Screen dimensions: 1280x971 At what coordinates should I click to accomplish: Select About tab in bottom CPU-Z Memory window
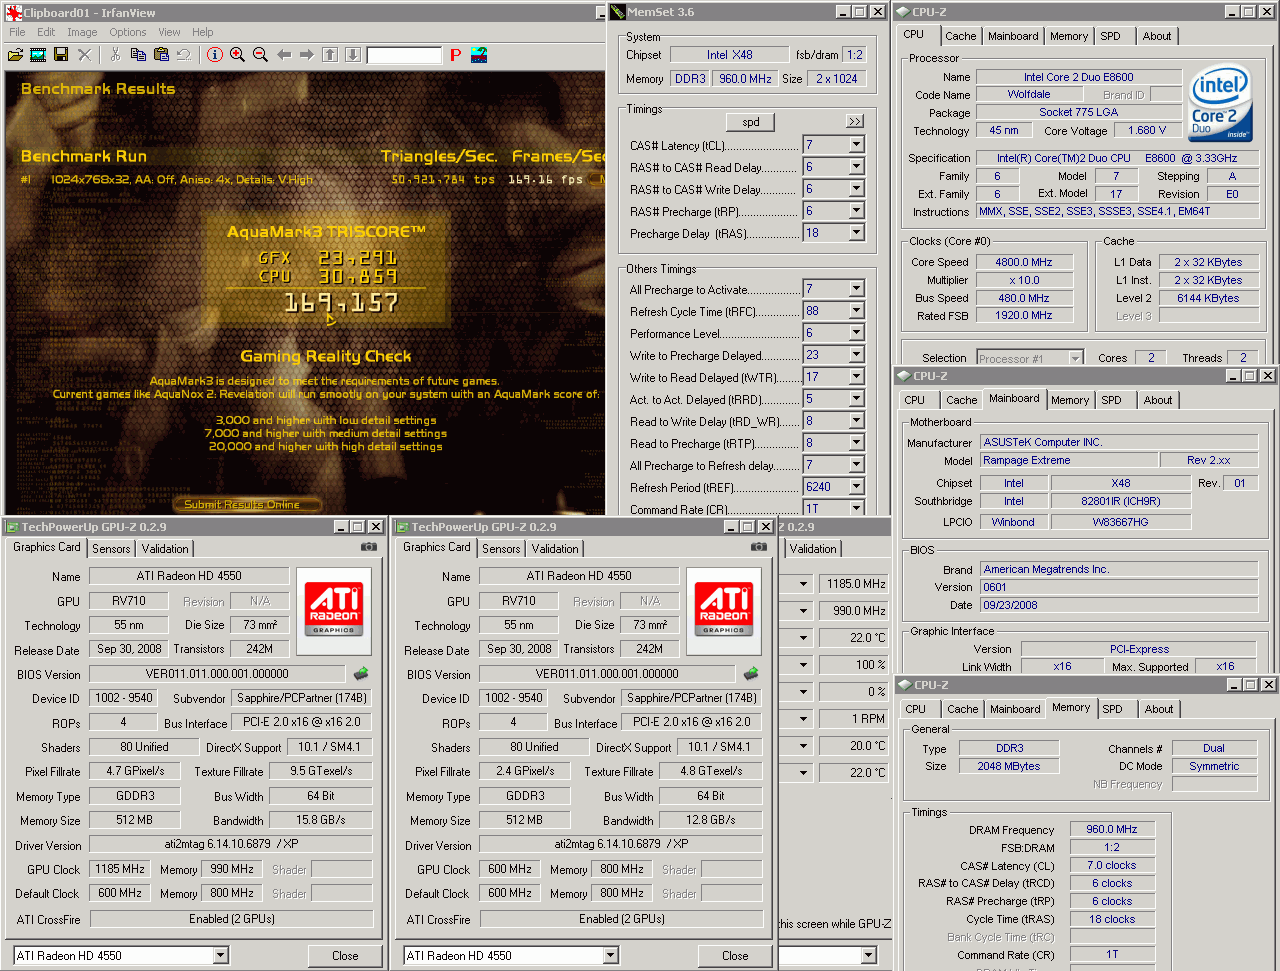click(x=1159, y=709)
